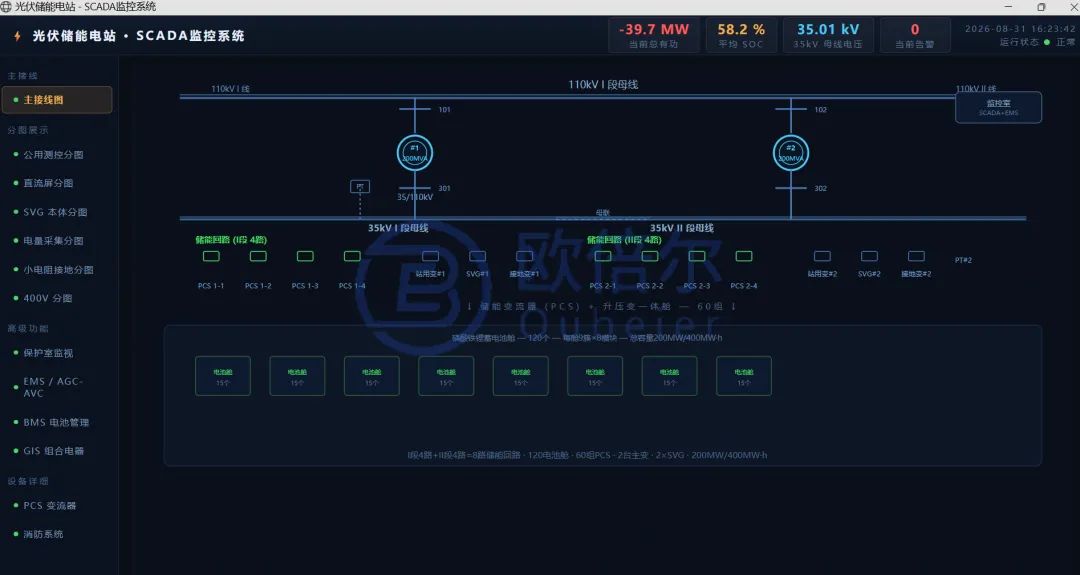
Task: Restore the SCADA window size
Action: click(1041, 7)
